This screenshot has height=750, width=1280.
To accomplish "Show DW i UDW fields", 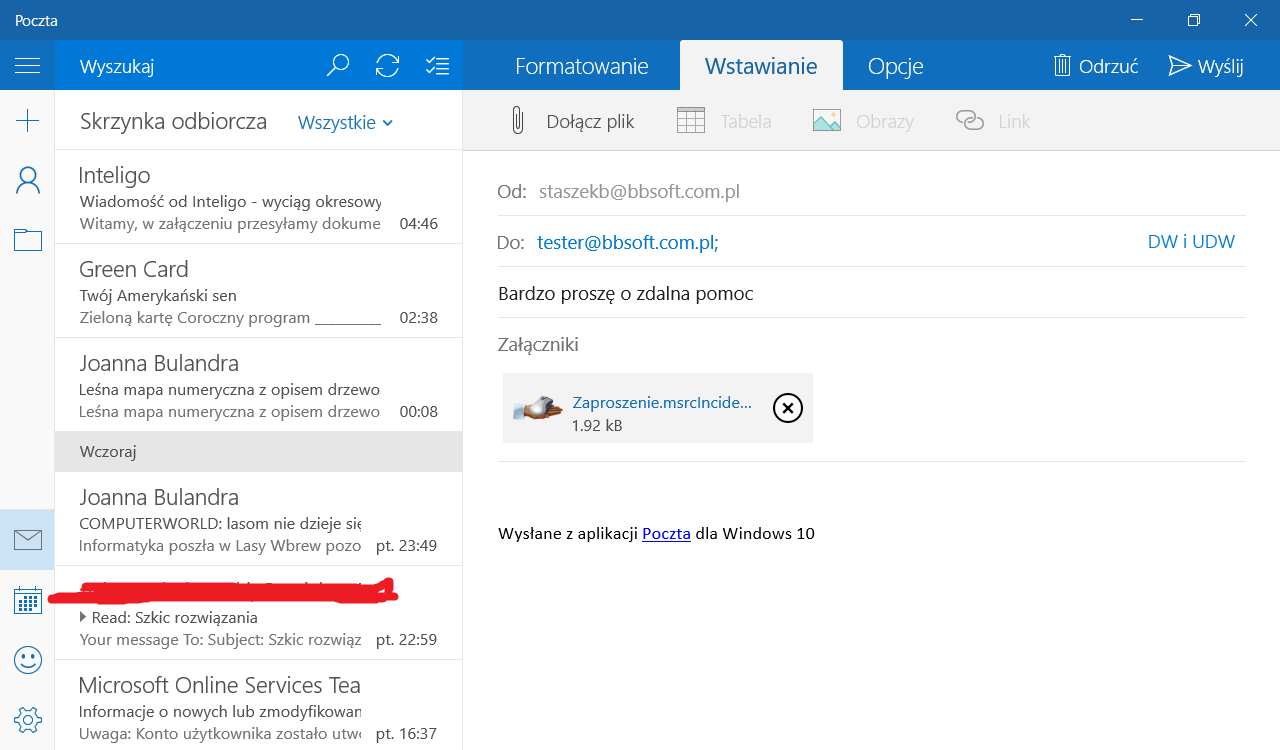I will (x=1190, y=242).
